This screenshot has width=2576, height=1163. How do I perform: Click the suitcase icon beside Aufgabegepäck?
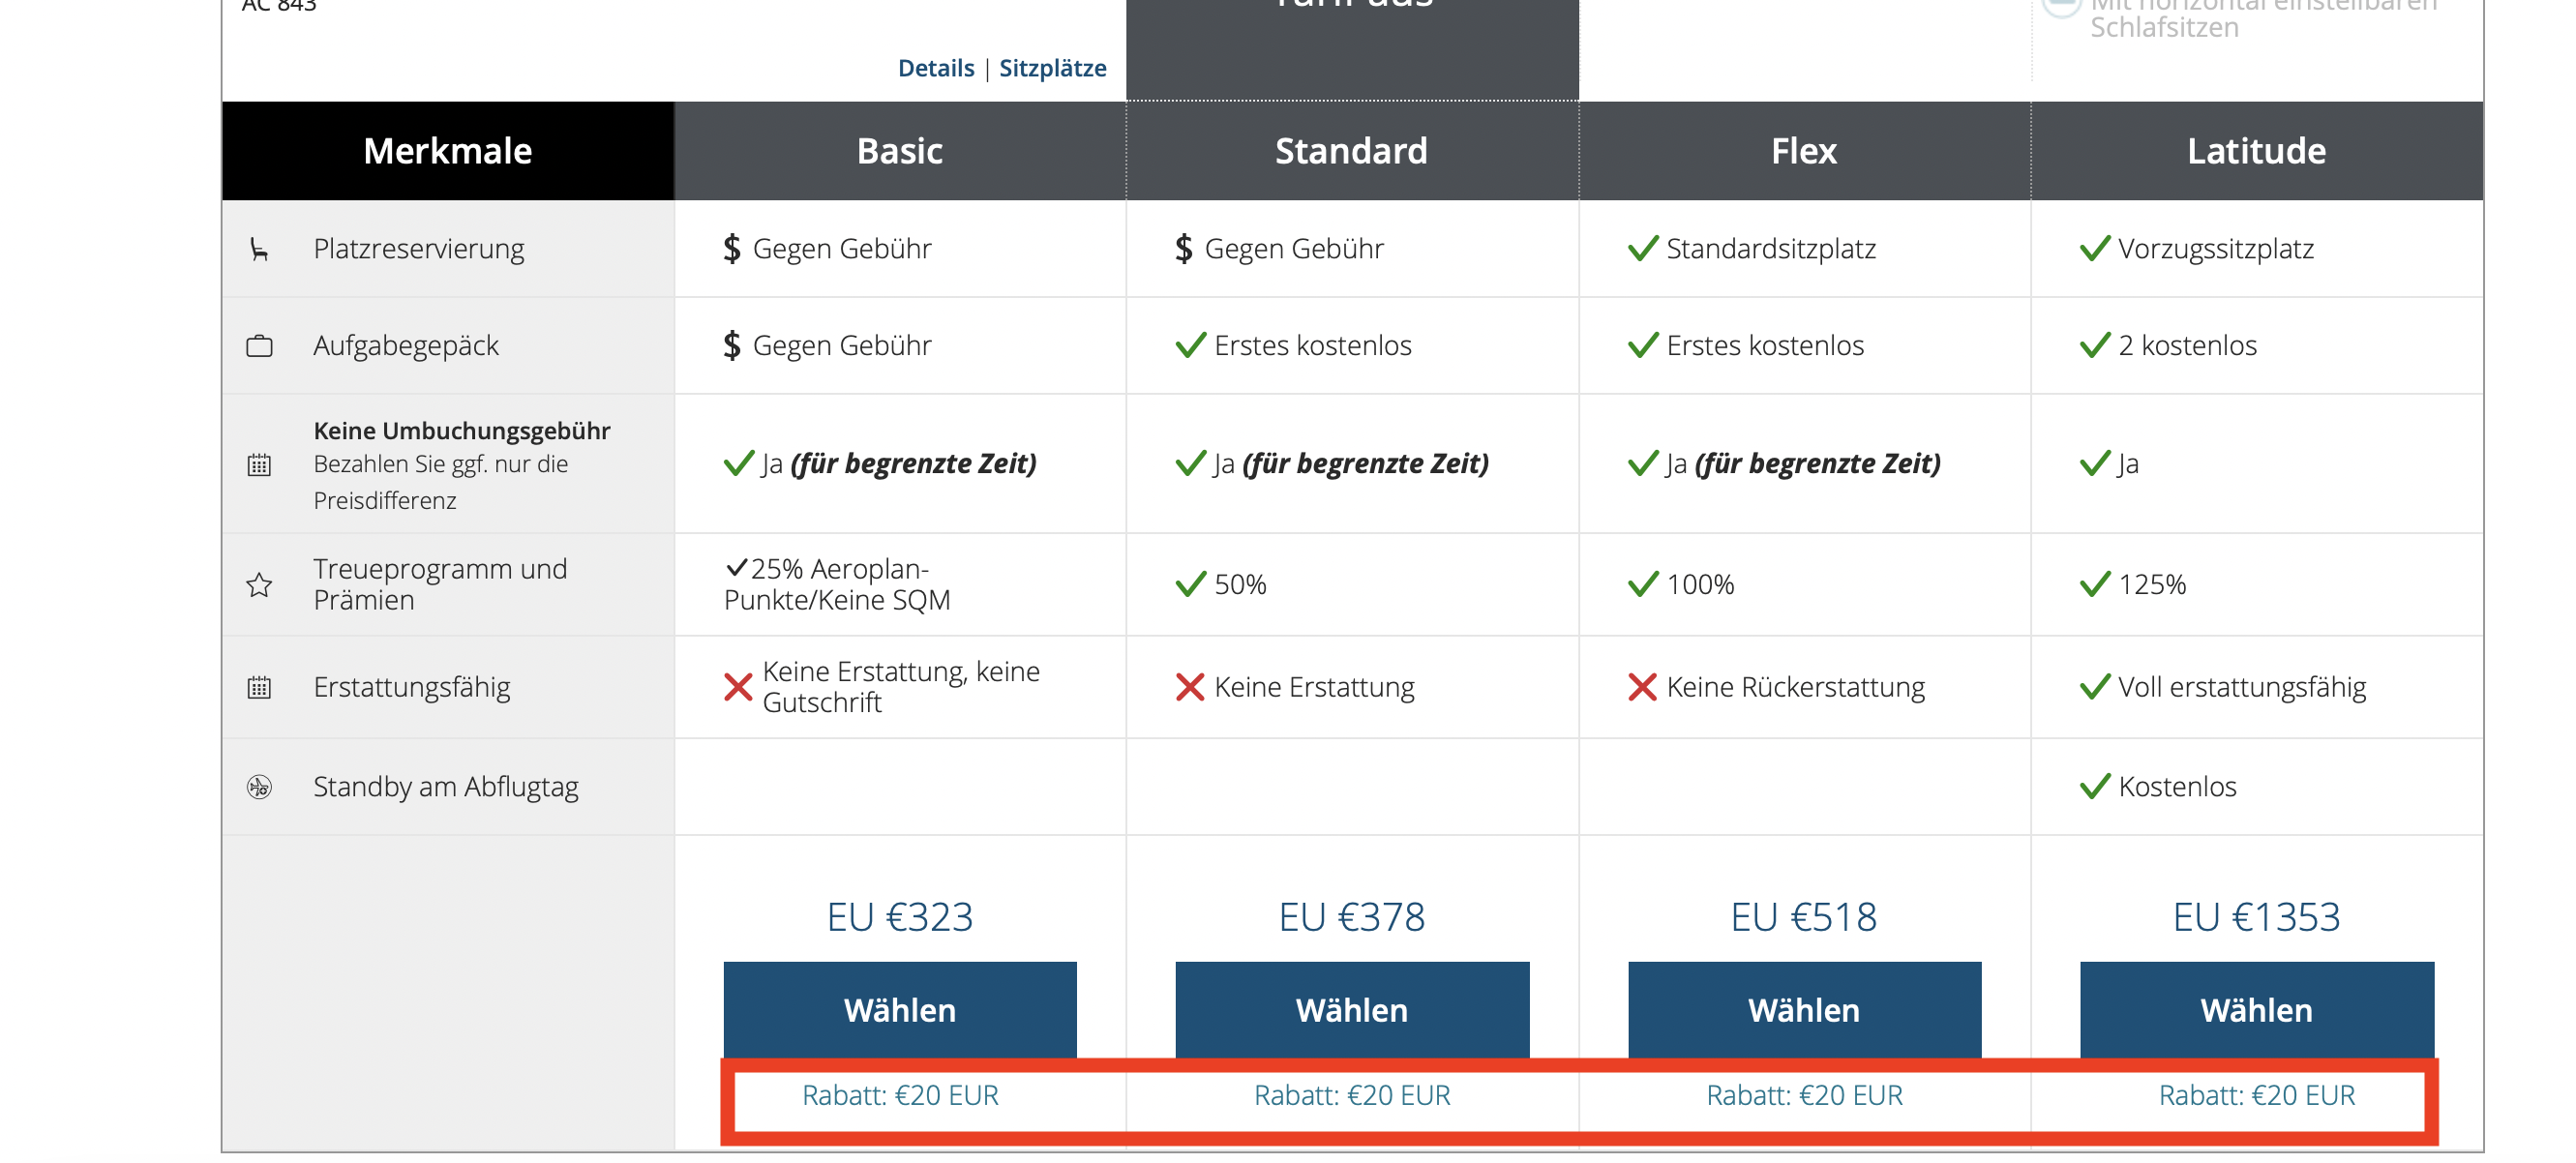click(x=259, y=346)
